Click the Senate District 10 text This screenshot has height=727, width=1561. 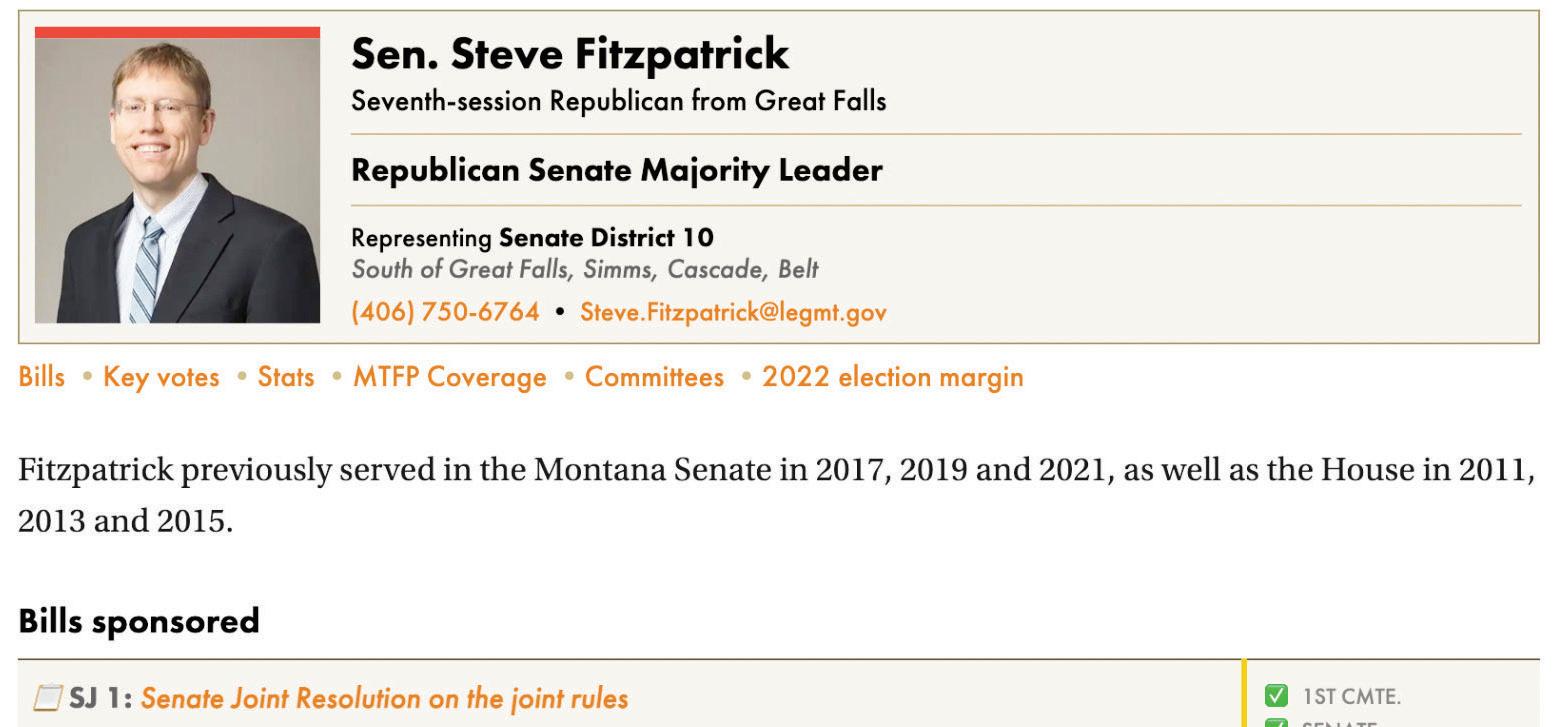point(606,238)
